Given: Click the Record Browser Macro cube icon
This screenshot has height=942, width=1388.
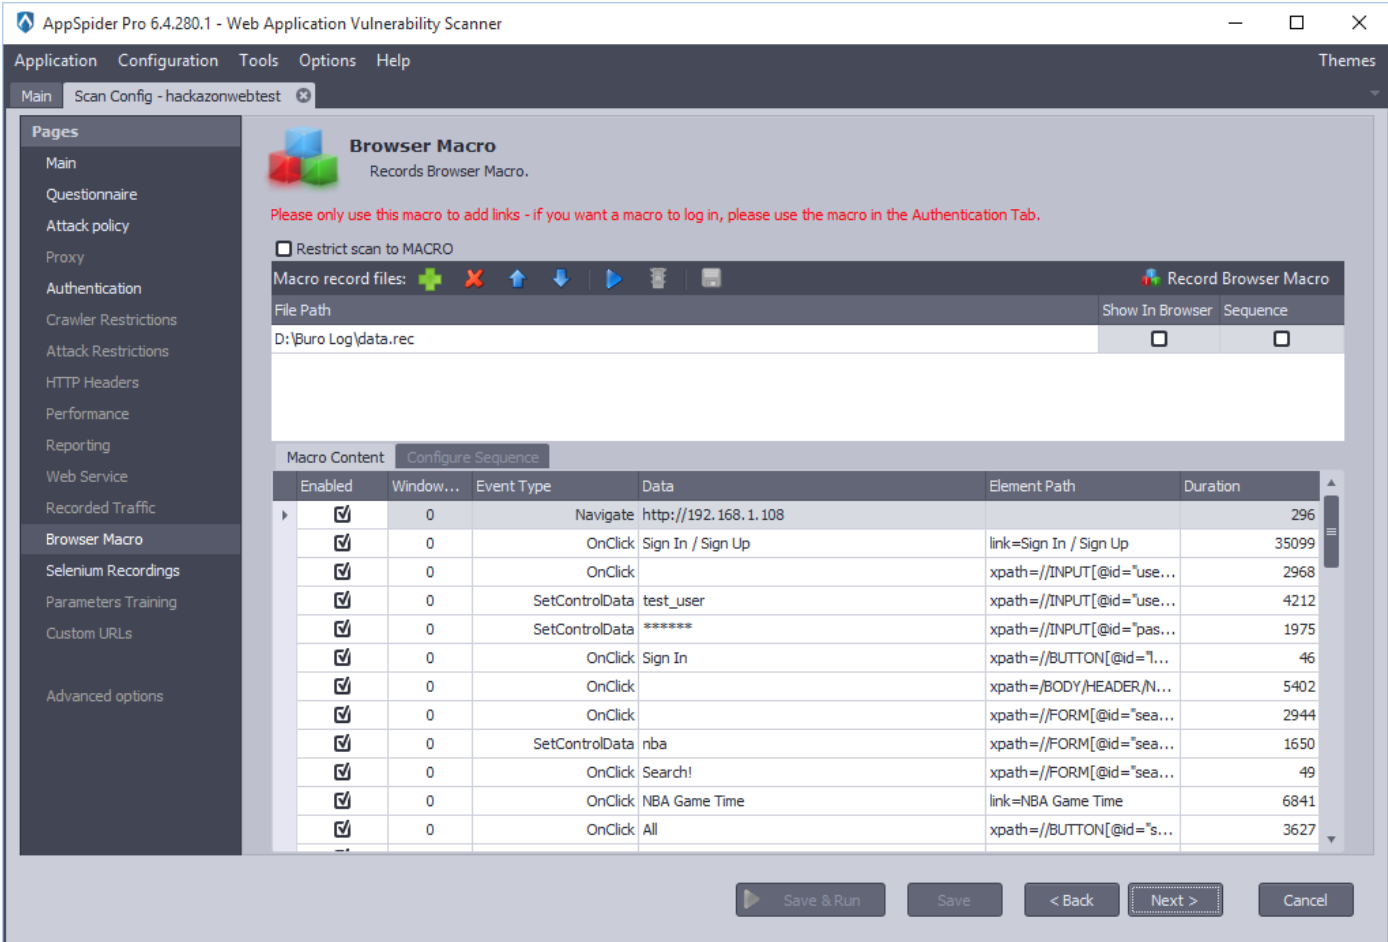Looking at the screenshot, I should pyautogui.click(x=1151, y=278).
